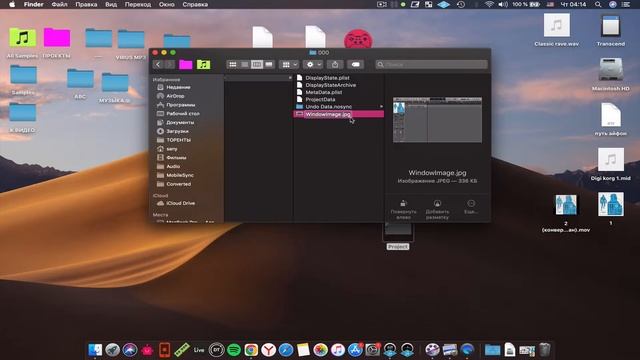
Task: Open the group-by arrangement dropdown
Action: (289, 64)
